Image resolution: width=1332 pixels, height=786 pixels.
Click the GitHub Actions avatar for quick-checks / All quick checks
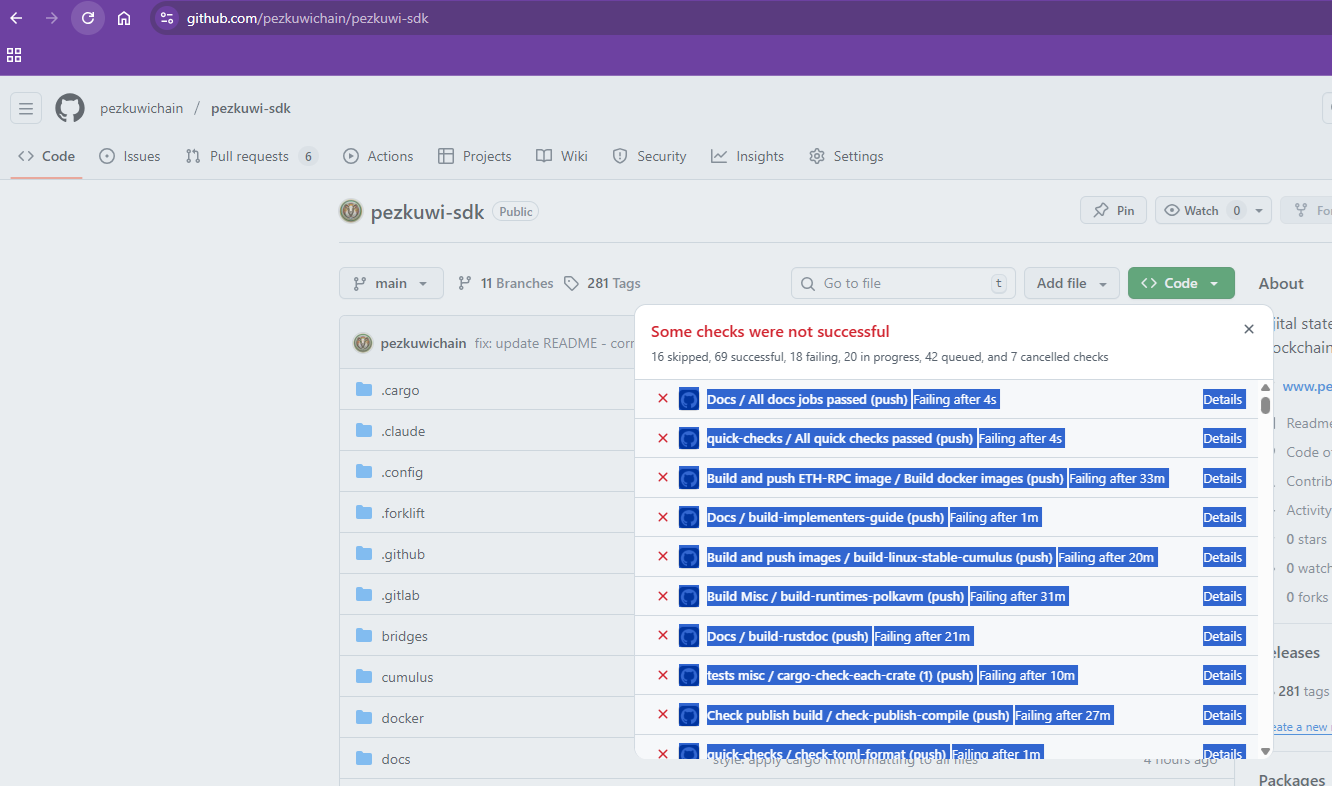(x=689, y=438)
